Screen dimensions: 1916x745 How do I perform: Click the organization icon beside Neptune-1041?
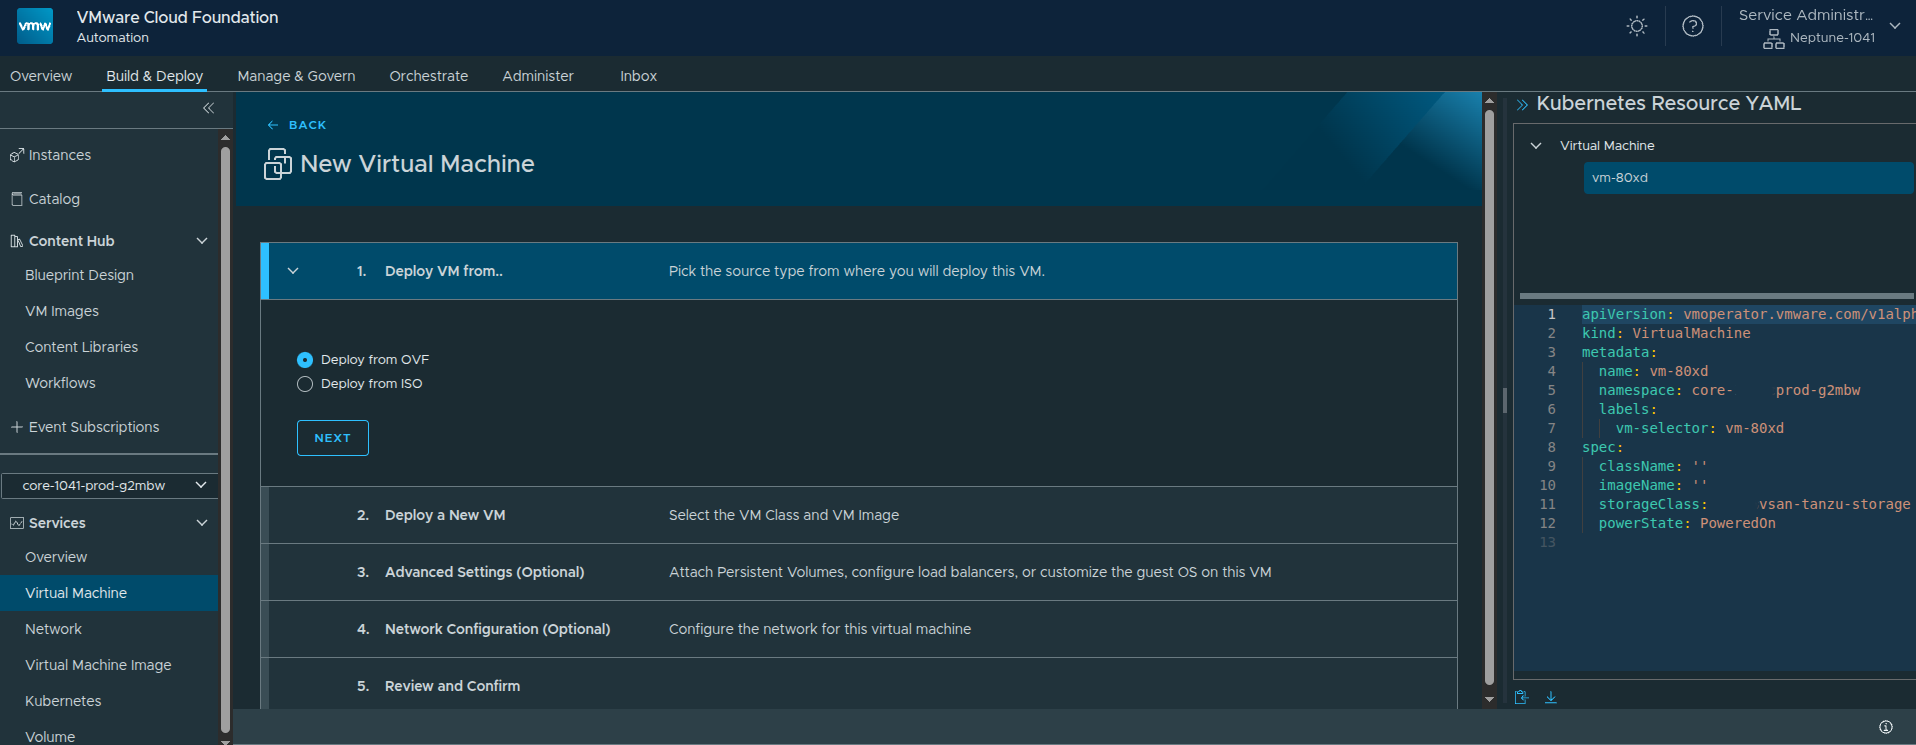[1774, 39]
